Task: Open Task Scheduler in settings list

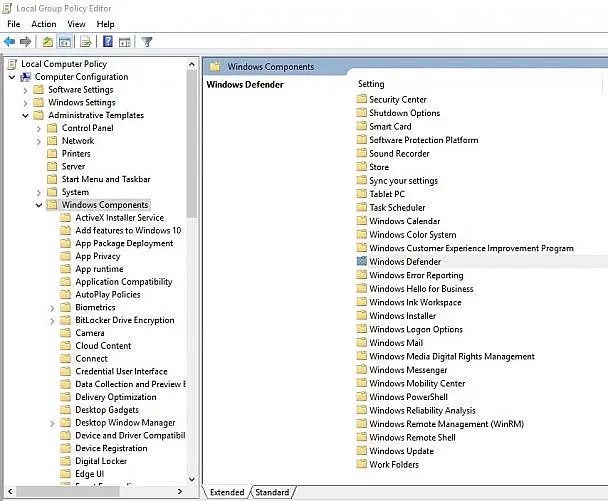Action: [x=397, y=207]
